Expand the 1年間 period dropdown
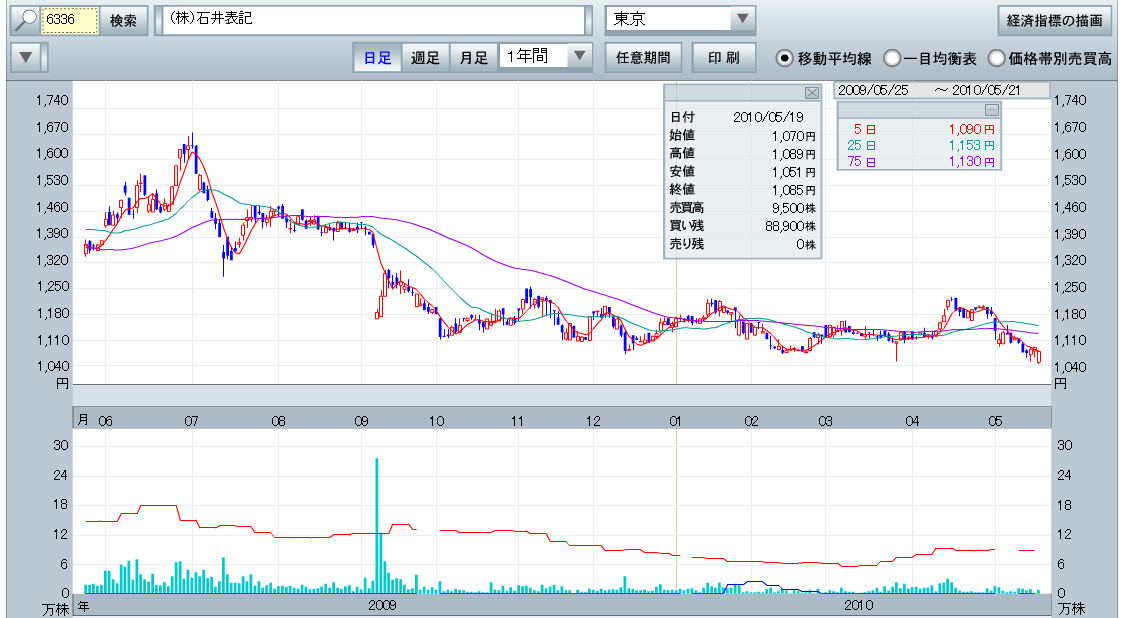1125x618 pixels. coord(579,57)
